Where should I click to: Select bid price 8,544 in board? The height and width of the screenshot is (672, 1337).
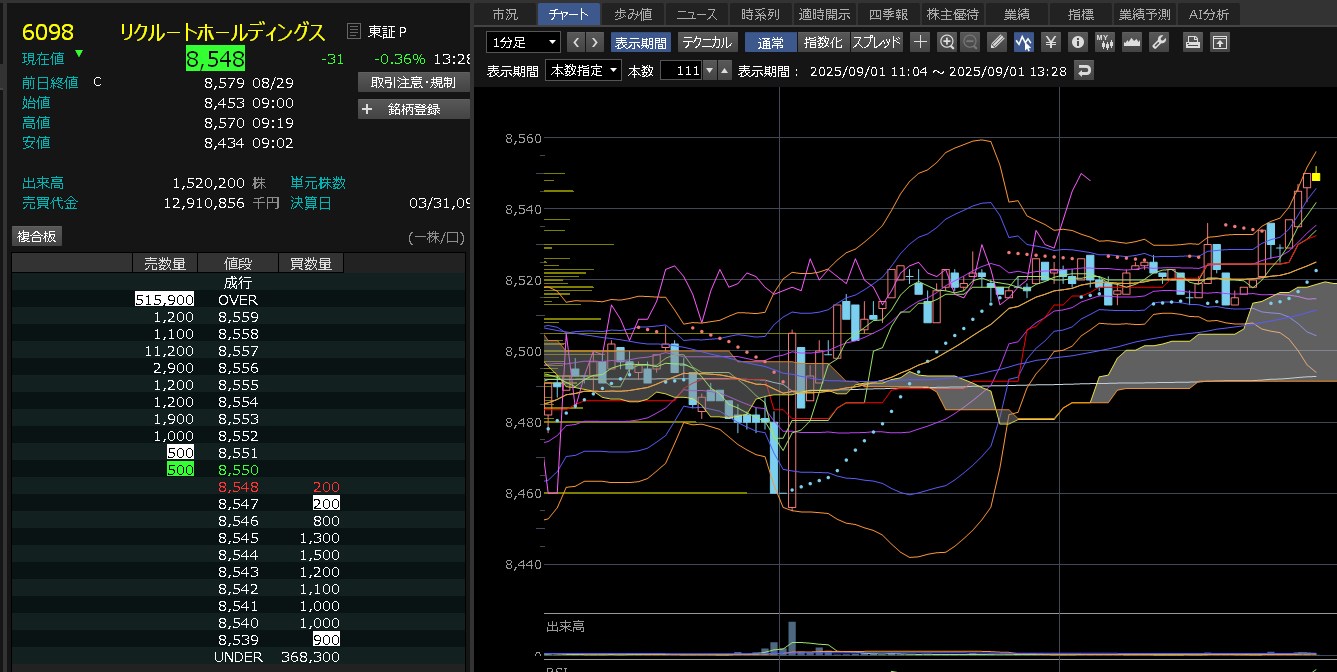point(238,555)
